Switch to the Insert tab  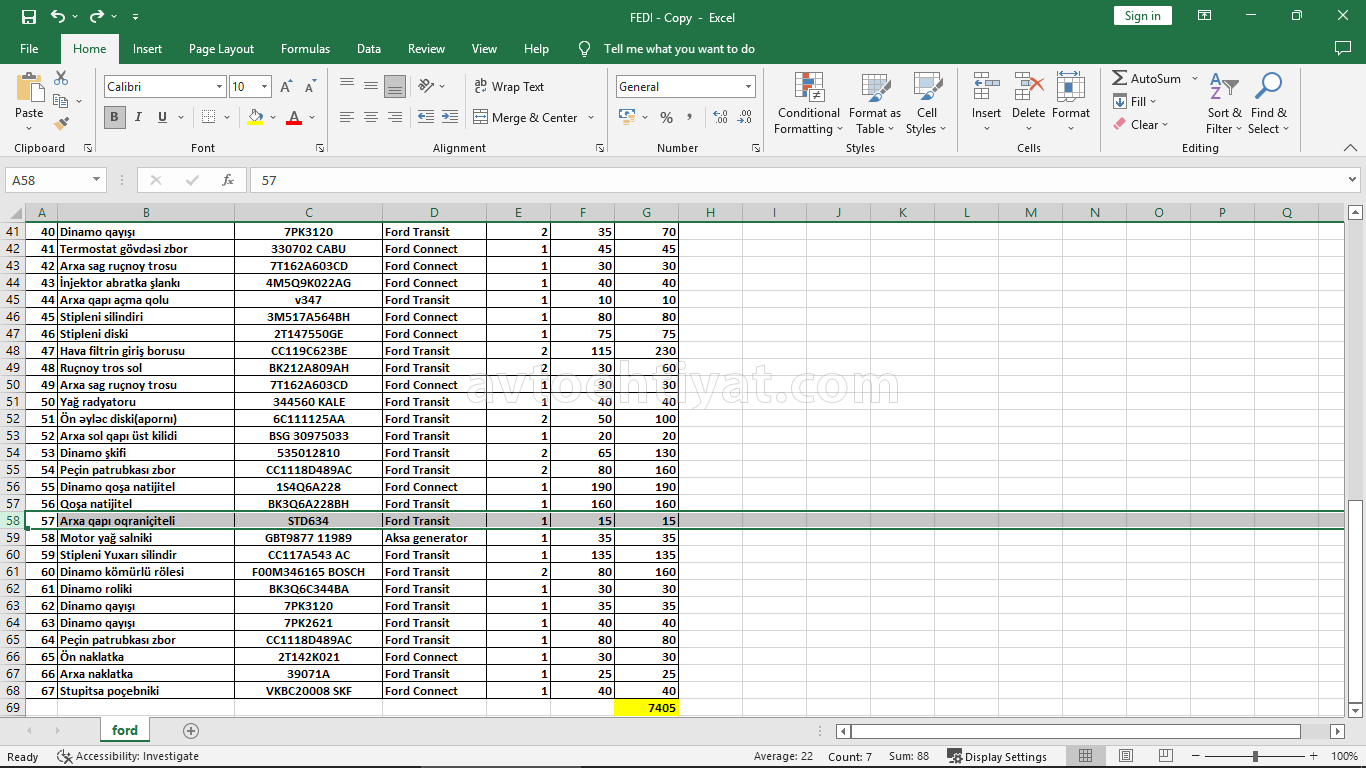pos(147,49)
